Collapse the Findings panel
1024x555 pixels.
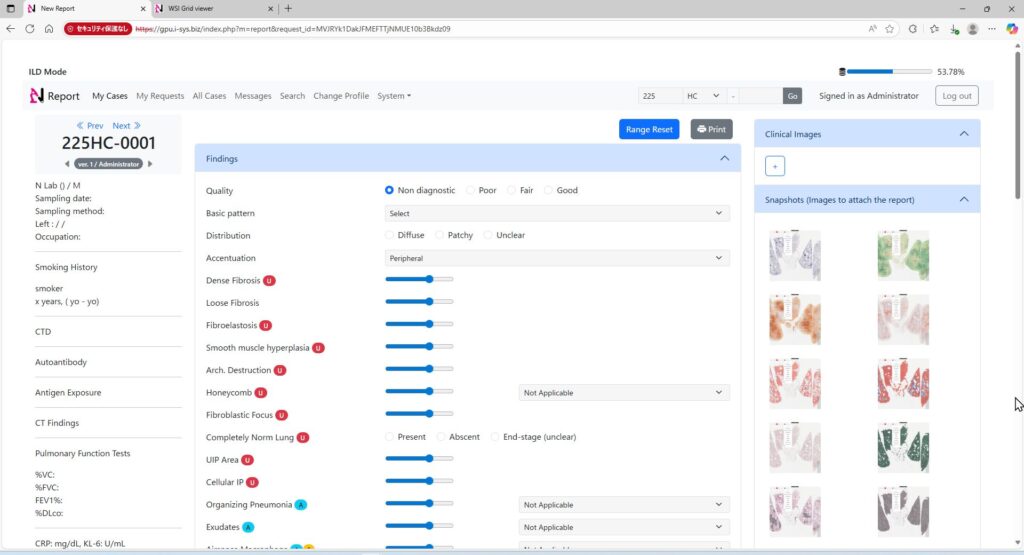tap(724, 158)
